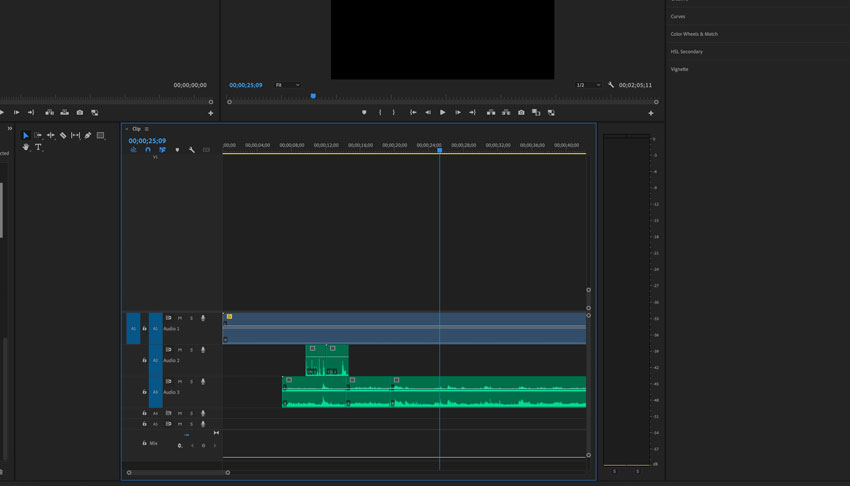The width and height of the screenshot is (850, 486).
Task: Expand the HSL Secondary section
Action: click(687, 52)
